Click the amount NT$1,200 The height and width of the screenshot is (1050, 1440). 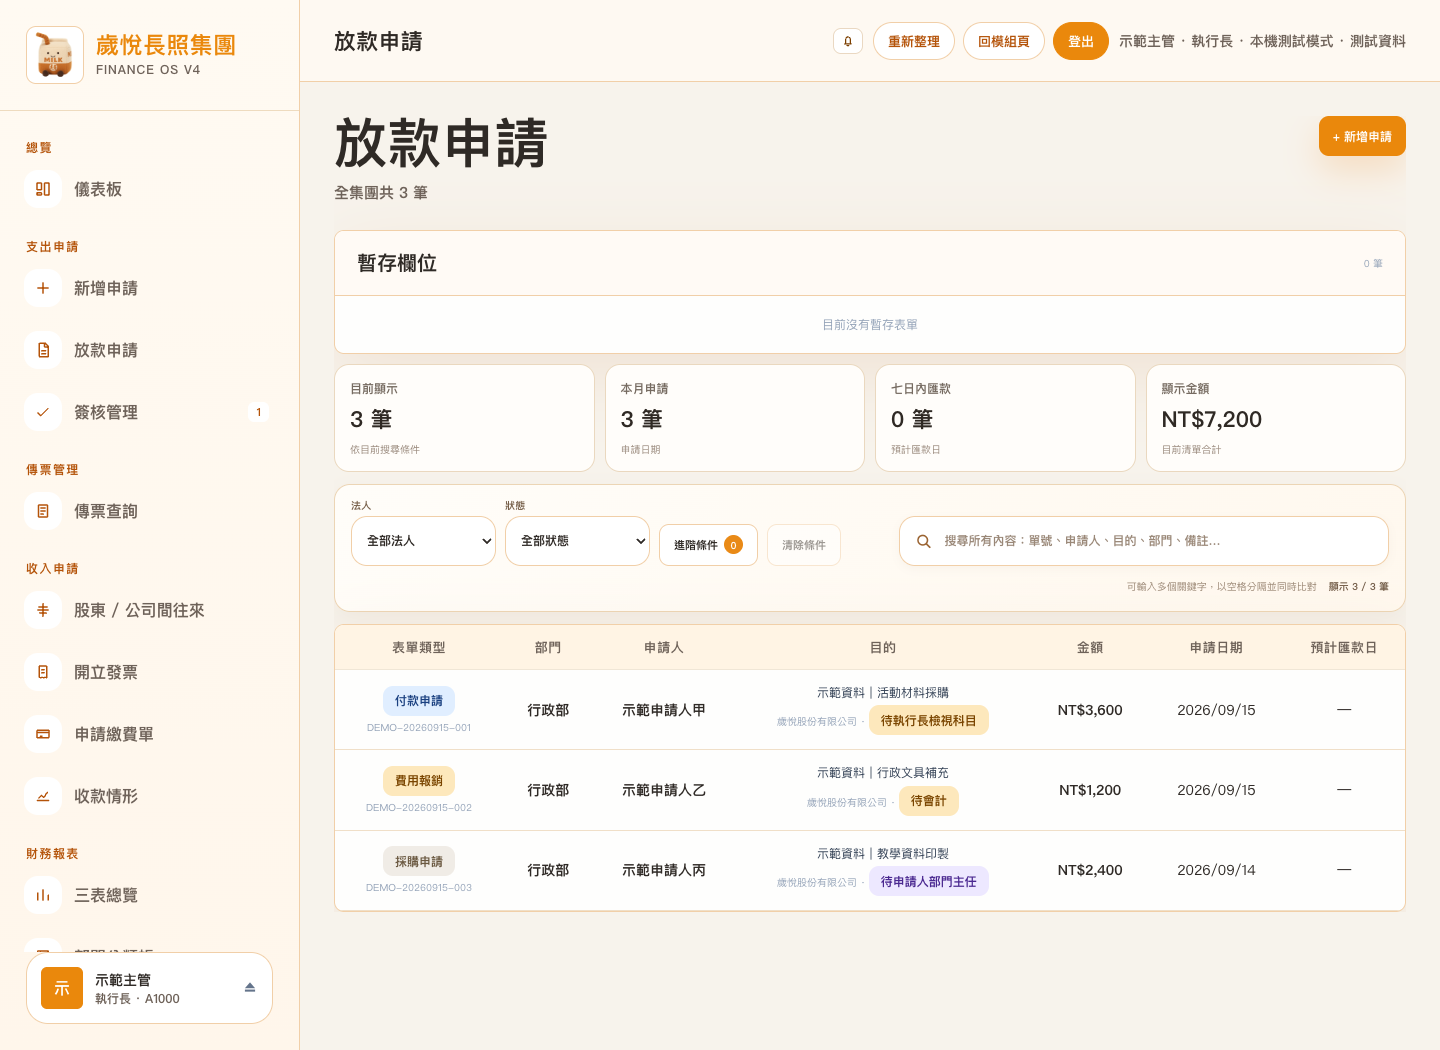coord(1090,790)
